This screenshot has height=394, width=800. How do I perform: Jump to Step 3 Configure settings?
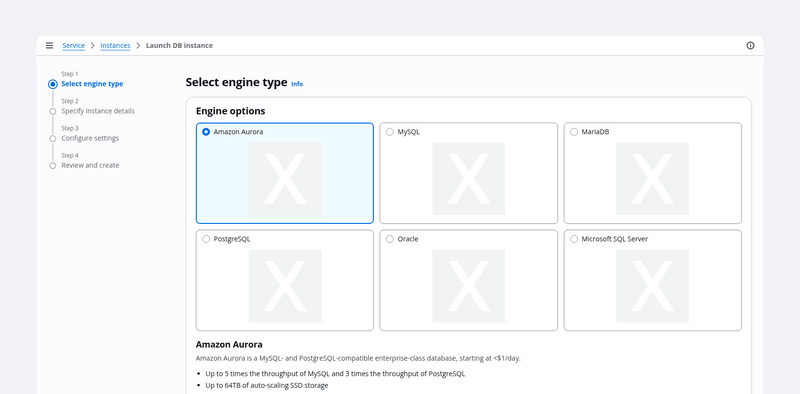(x=90, y=138)
